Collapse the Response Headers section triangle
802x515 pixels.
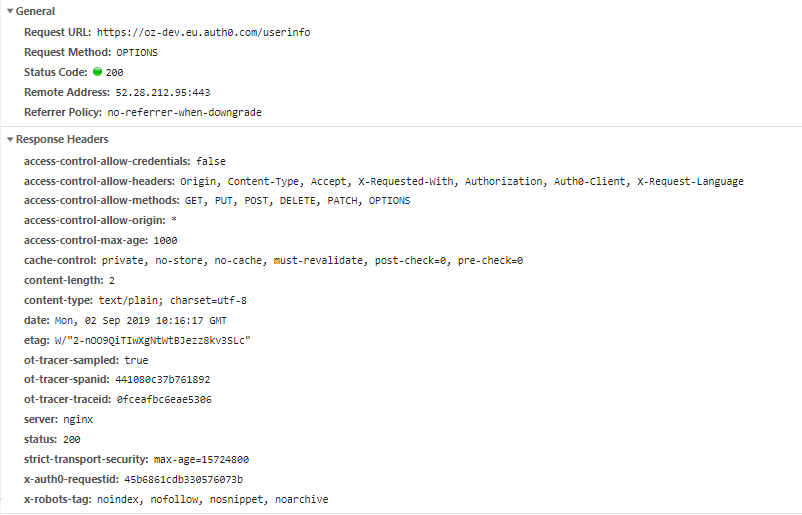(x=9, y=140)
